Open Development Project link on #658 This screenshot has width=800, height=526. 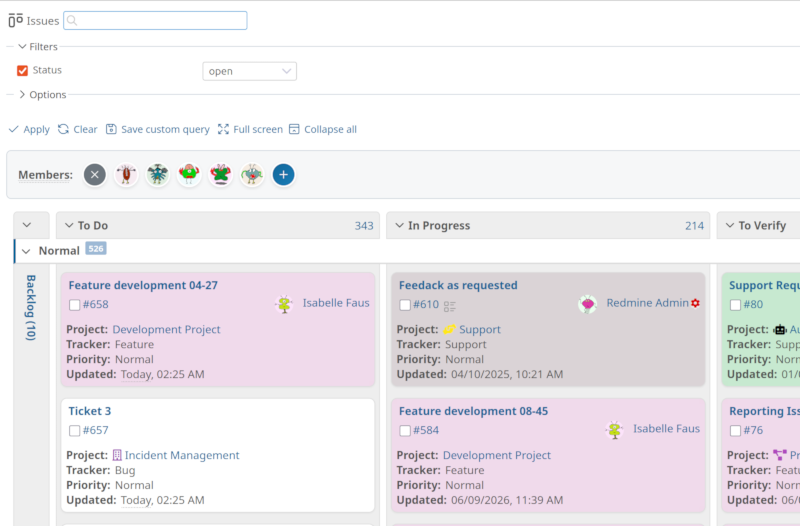[x=166, y=330]
